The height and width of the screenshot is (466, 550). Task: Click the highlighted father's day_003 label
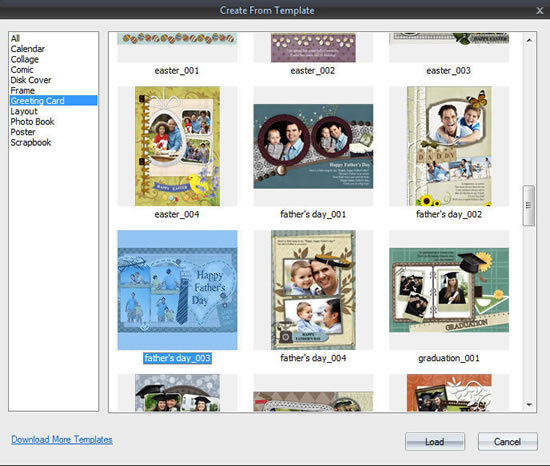point(177,358)
